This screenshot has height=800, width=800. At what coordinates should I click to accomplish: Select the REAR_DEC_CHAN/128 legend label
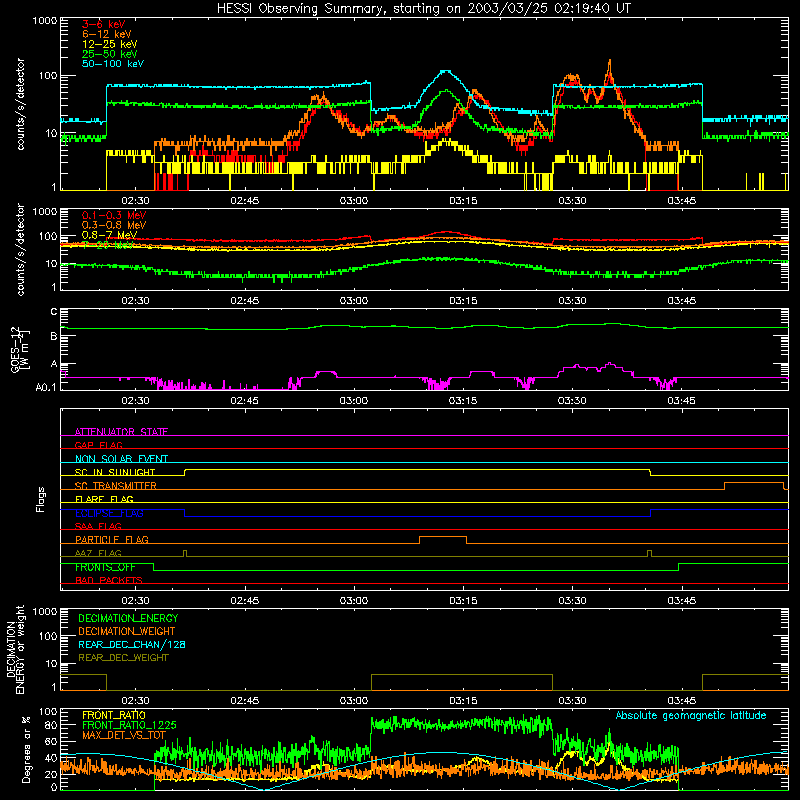tap(132, 644)
